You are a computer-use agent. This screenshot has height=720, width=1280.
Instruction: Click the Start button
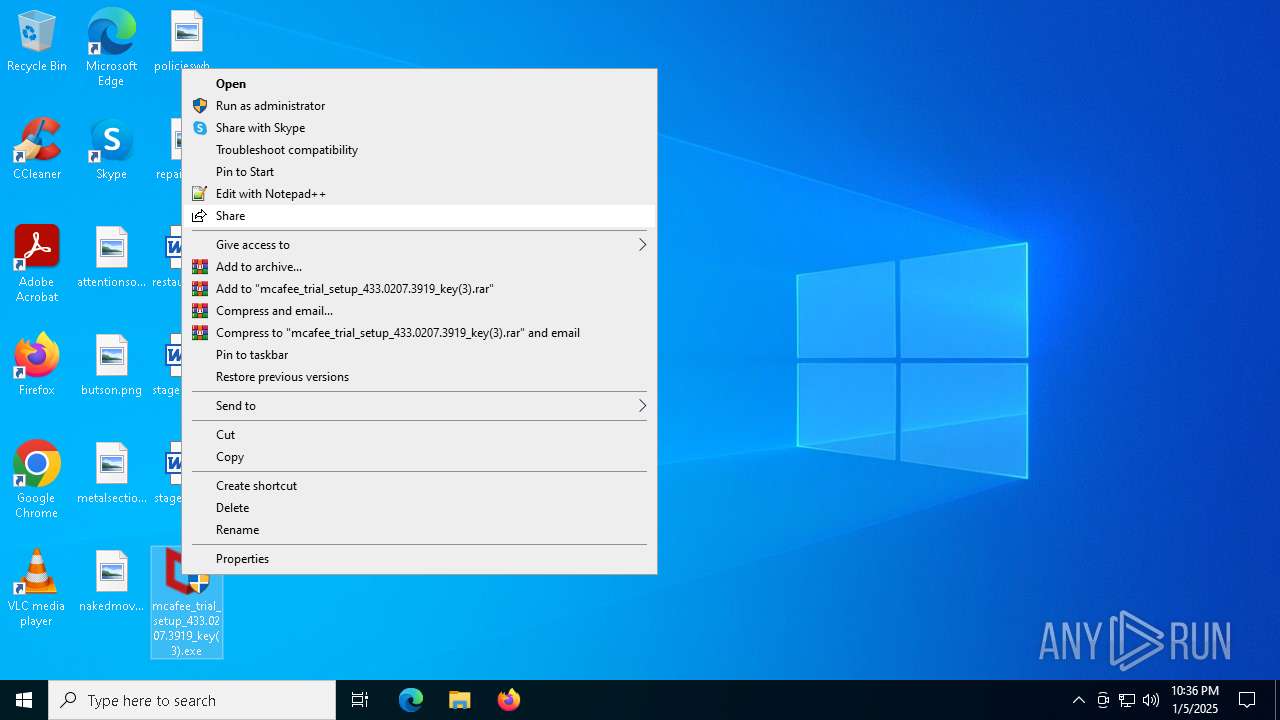pyautogui.click(x=24, y=700)
